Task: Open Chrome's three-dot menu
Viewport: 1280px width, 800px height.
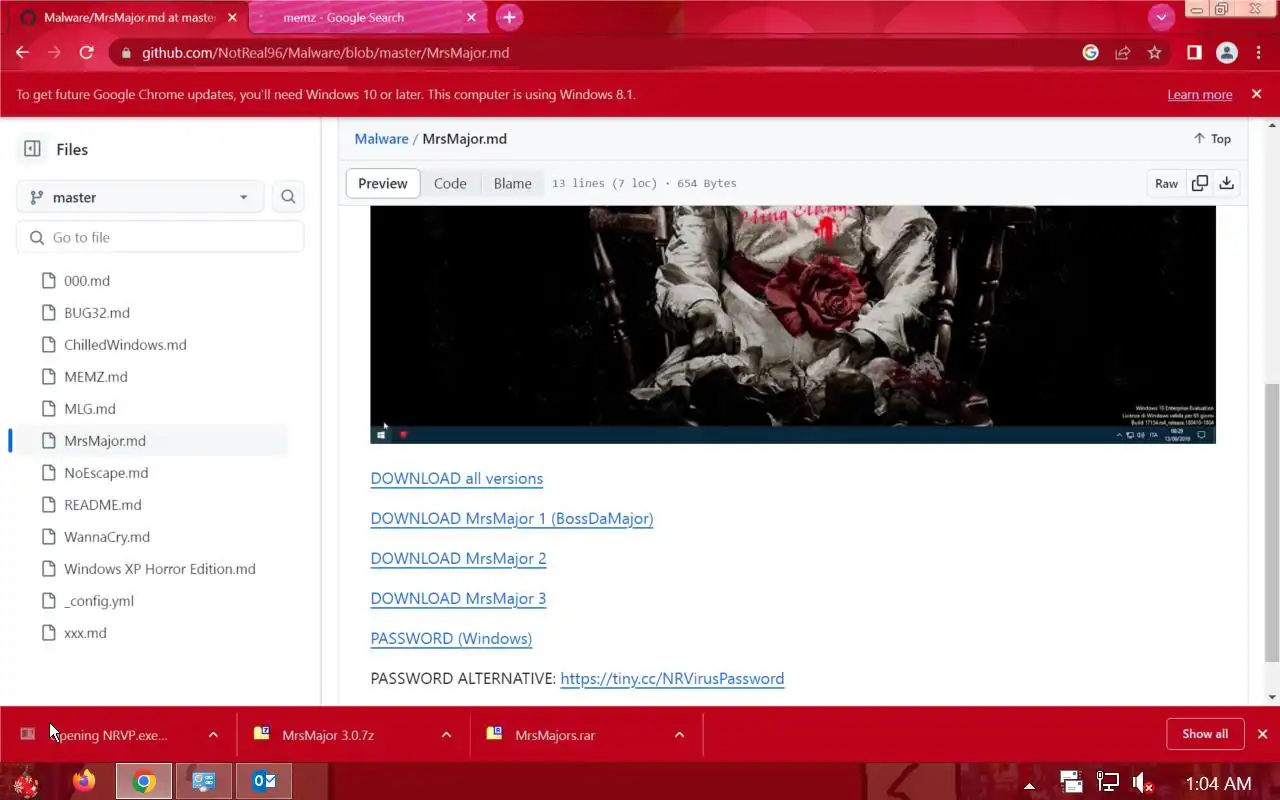Action: pyautogui.click(x=1257, y=53)
